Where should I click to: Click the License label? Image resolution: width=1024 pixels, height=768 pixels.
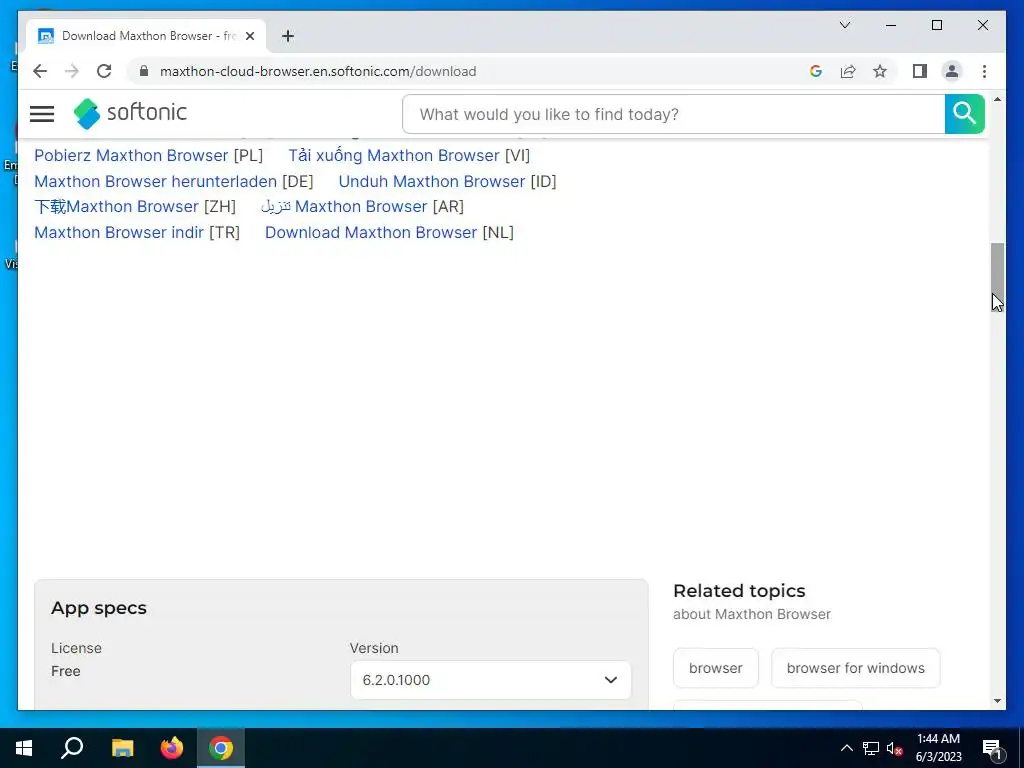click(76, 648)
